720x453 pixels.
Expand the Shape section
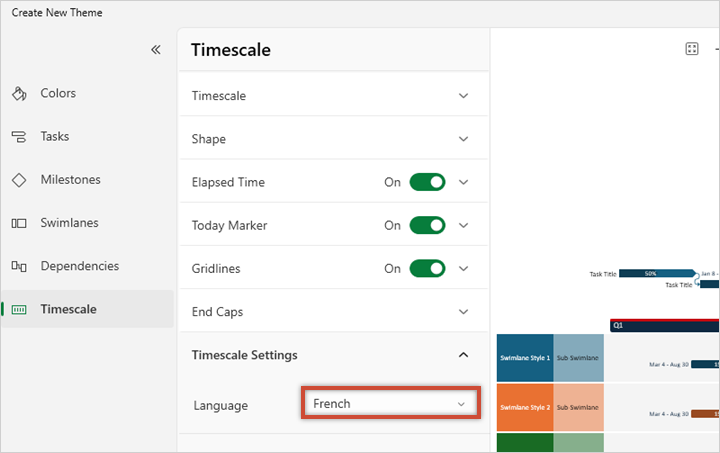click(463, 139)
